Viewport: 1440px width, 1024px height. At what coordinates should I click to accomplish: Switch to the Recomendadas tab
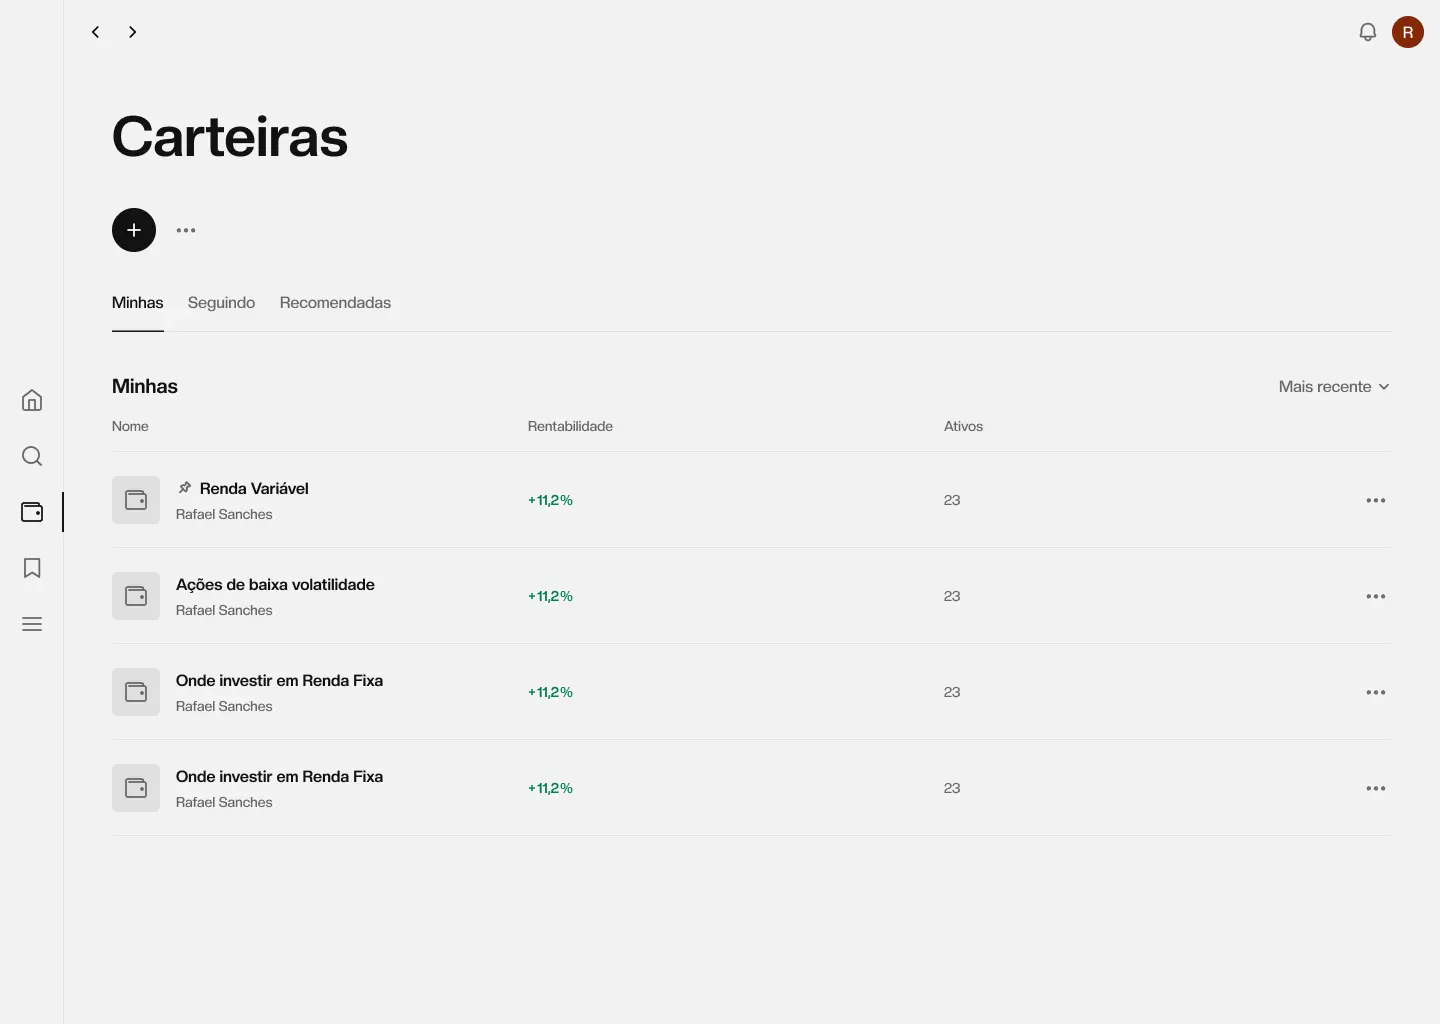coord(335,303)
